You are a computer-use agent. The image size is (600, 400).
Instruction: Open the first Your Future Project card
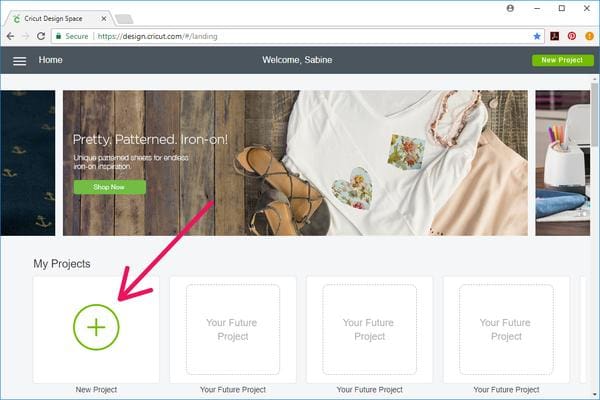pos(233,330)
